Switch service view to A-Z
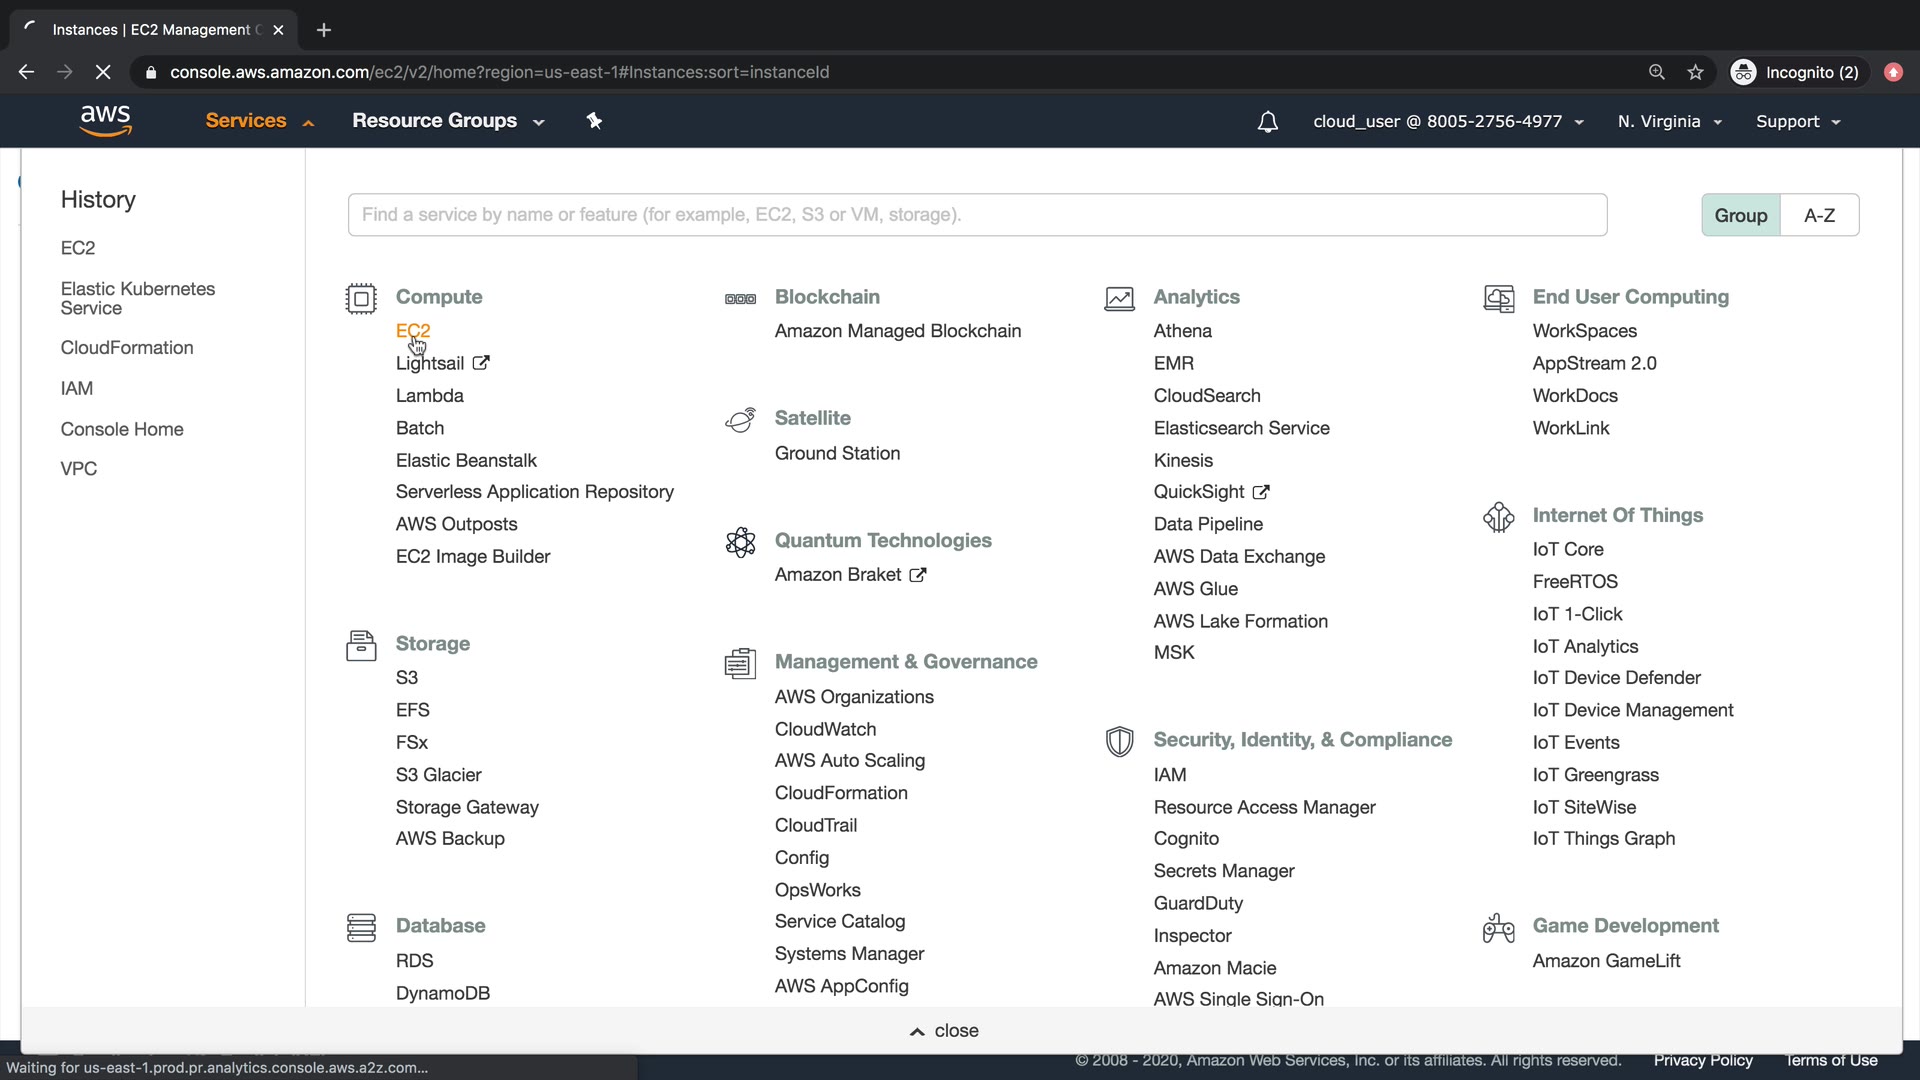 (1819, 215)
